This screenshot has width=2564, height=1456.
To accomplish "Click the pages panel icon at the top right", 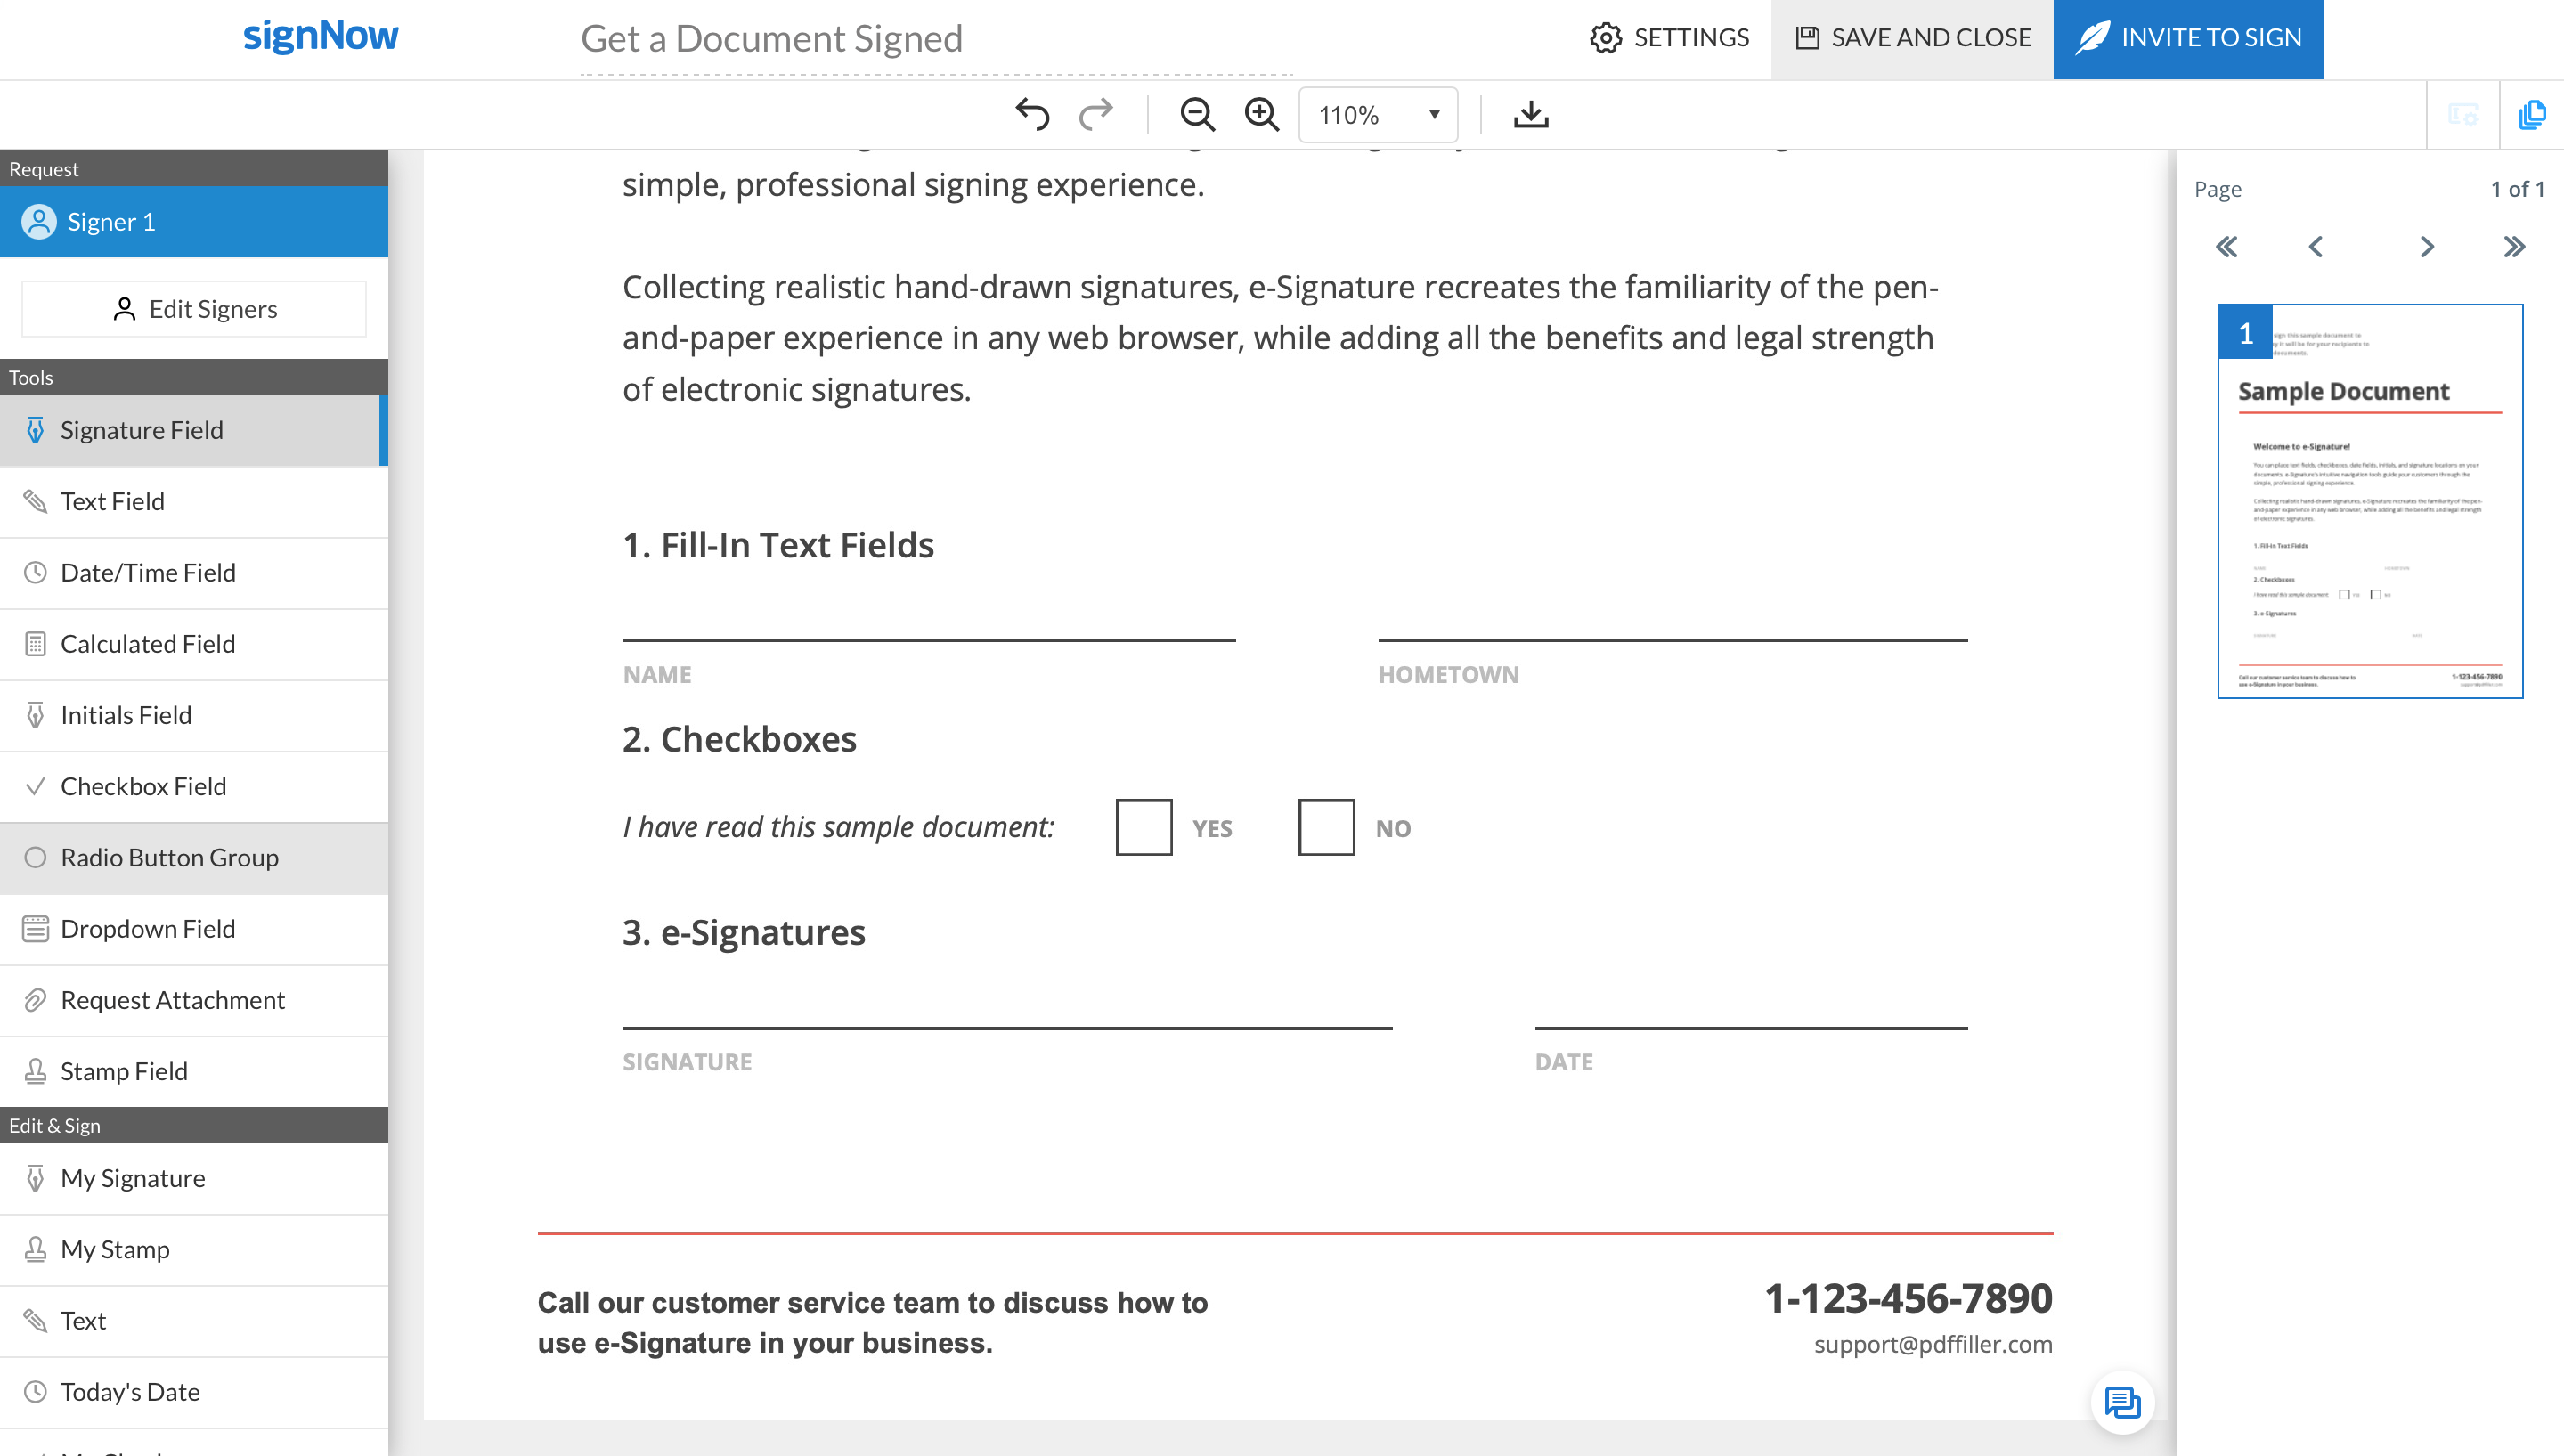I will (2531, 114).
